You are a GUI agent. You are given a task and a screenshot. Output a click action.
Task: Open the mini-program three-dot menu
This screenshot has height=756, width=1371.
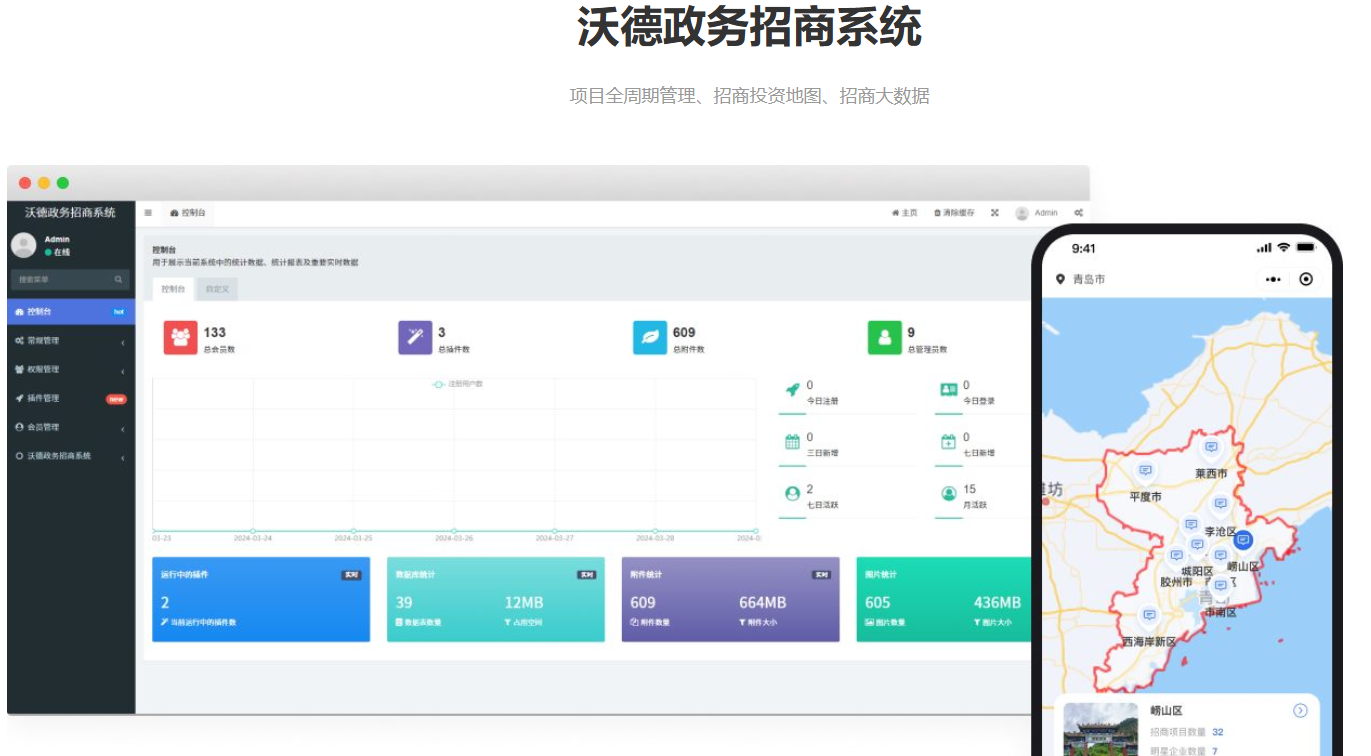[x=1272, y=279]
